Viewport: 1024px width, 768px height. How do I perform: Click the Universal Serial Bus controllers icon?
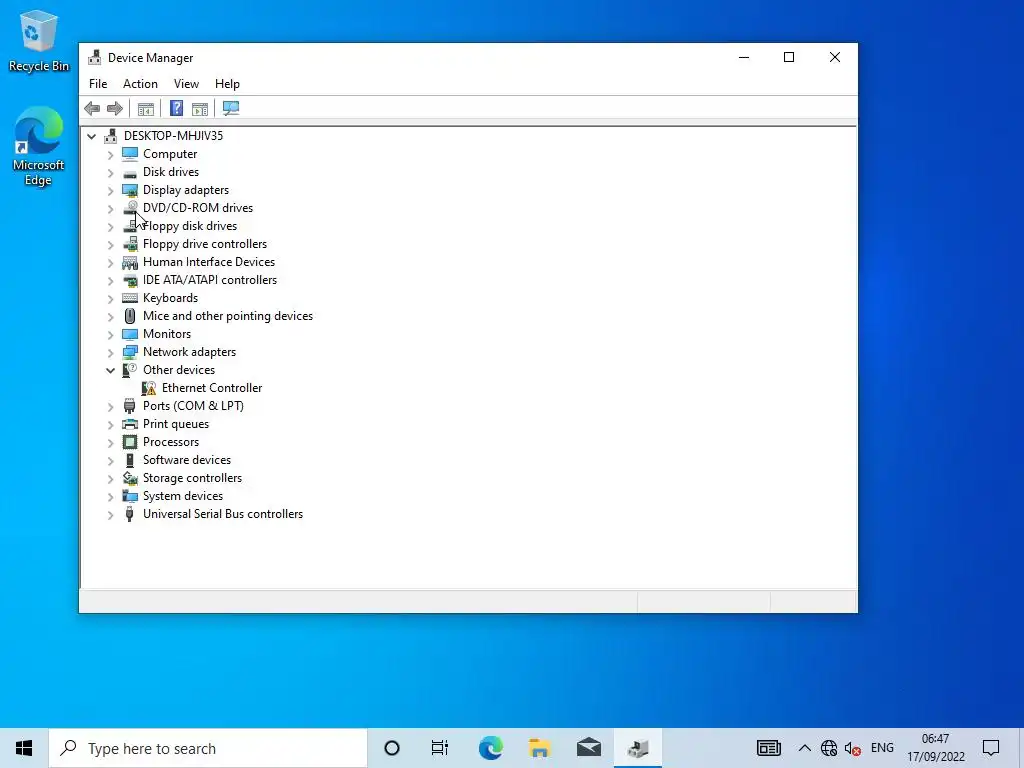tap(130, 514)
